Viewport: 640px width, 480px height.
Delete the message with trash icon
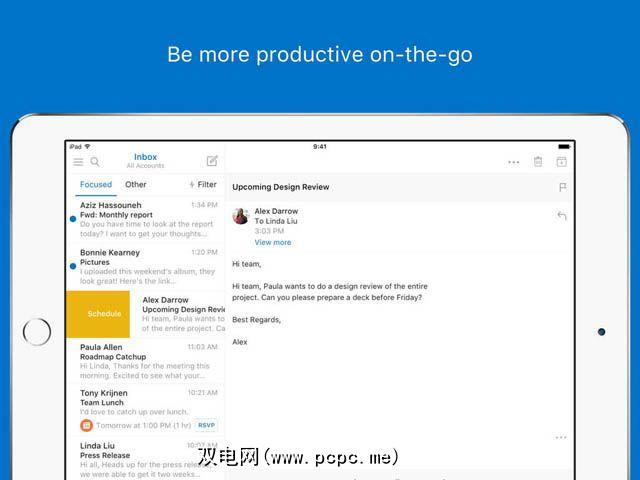538,162
